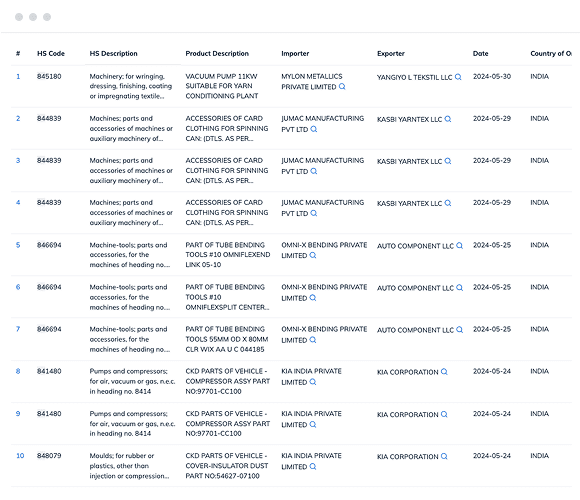580x500 pixels.
Task: Click JUMAC importer search icon in row 4
Action: [314, 213]
